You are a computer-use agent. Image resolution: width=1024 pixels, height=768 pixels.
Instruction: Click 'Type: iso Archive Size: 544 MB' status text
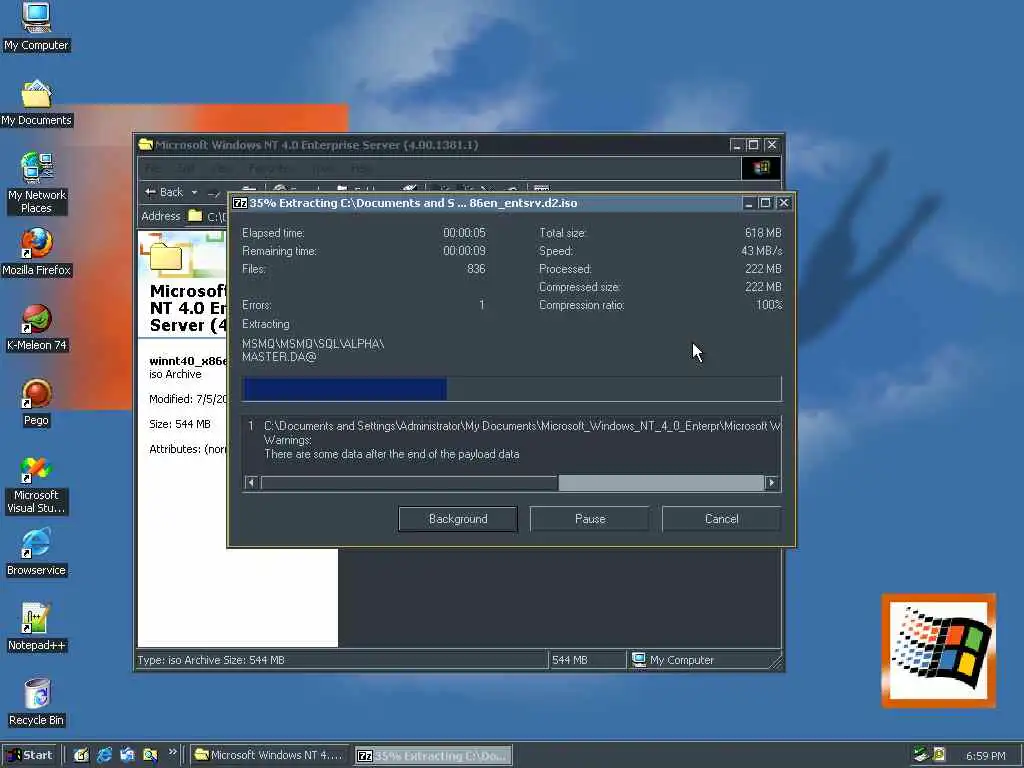(211, 660)
